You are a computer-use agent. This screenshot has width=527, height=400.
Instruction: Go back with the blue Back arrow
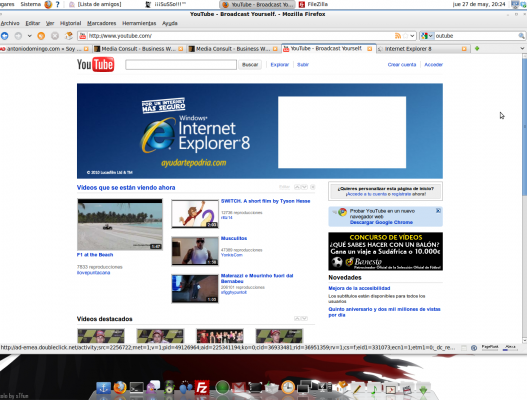[x=5, y=36]
